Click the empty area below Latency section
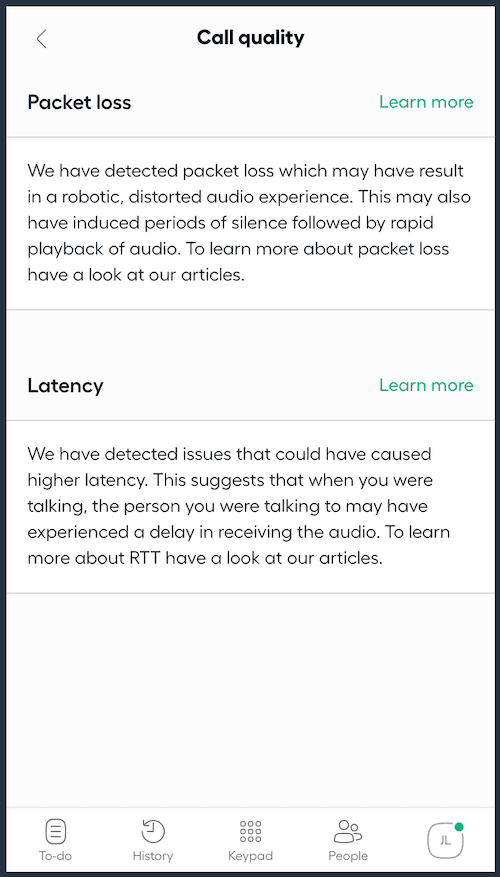The height and width of the screenshot is (877, 500). click(250, 699)
